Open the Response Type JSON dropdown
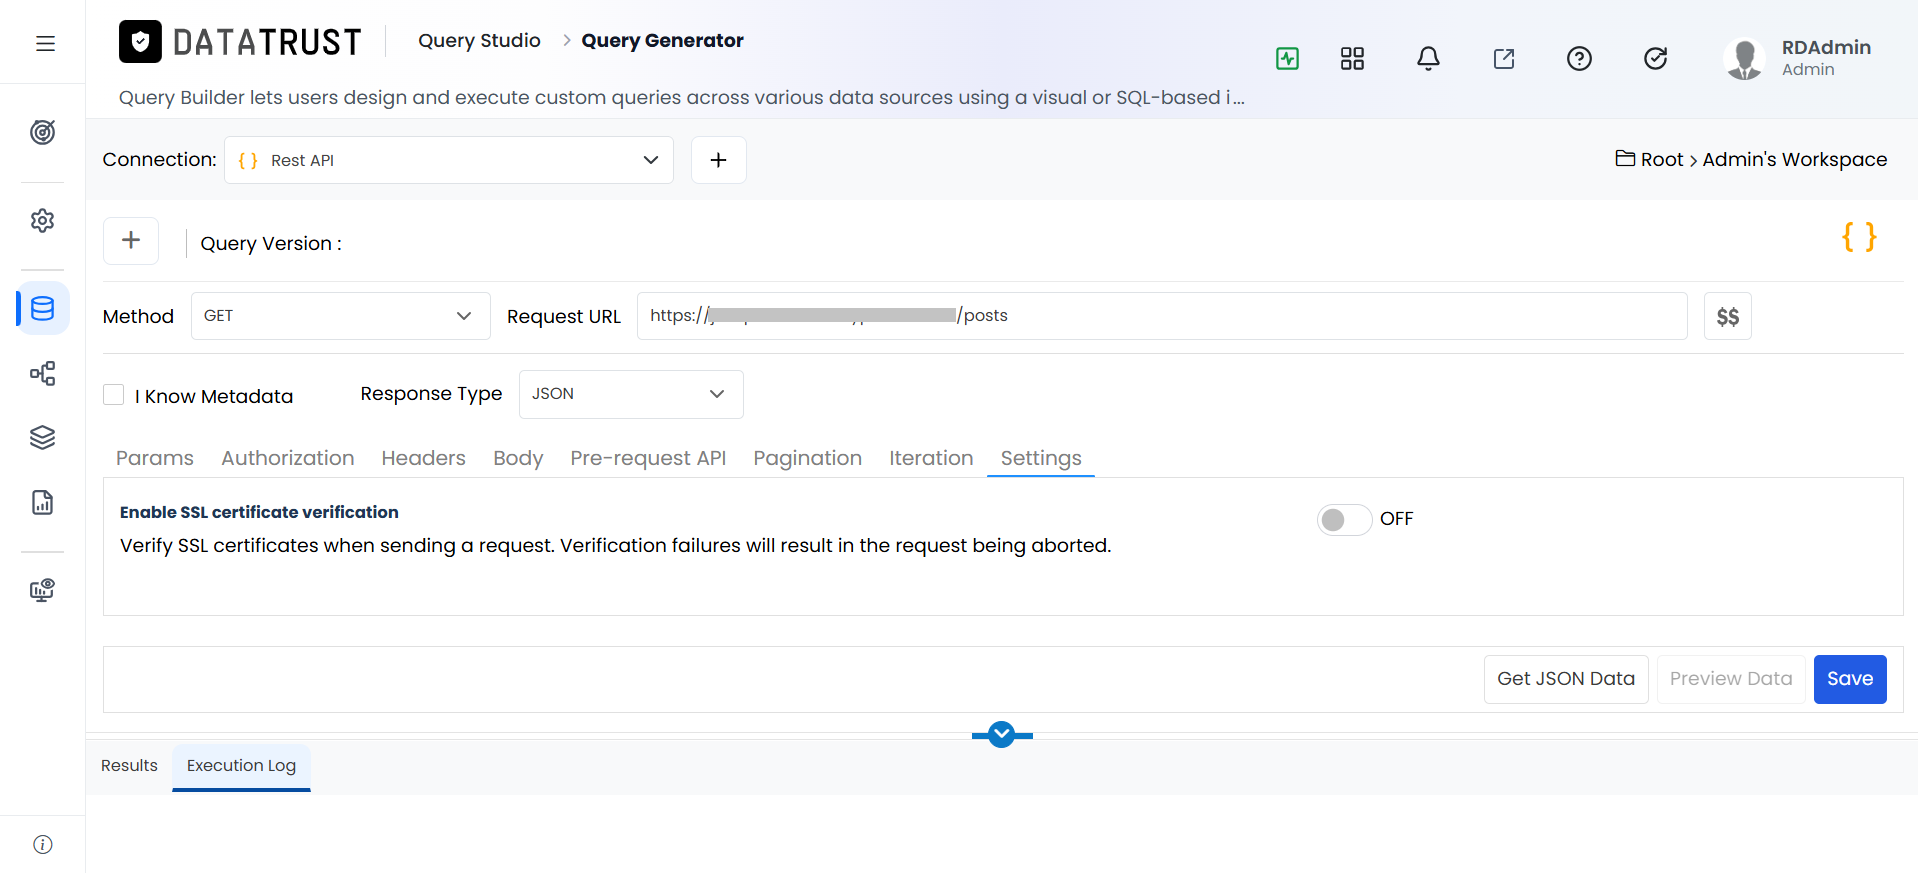 631,394
